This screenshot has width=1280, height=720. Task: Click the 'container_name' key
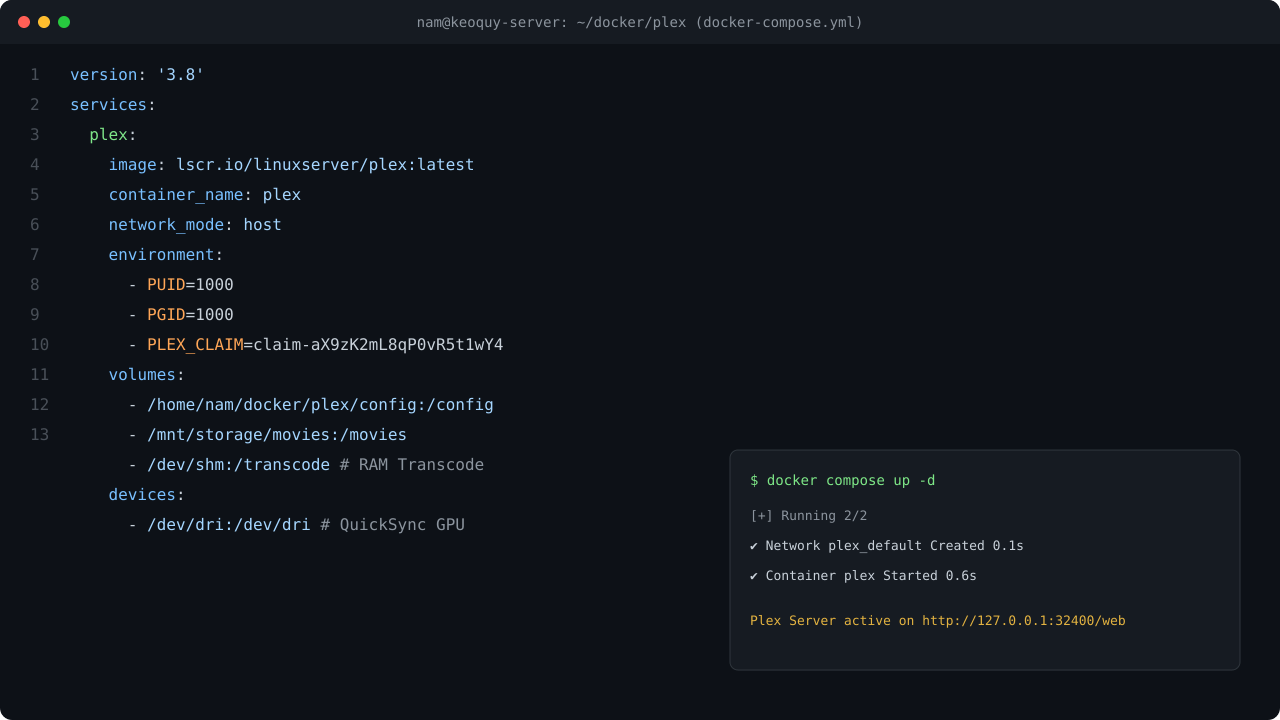[176, 195]
